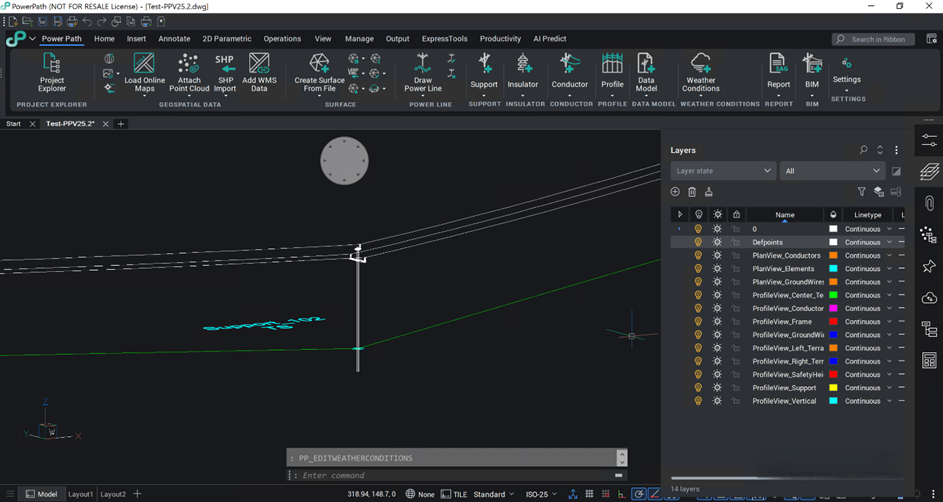Open the ISO-25 dimension style dropdown
Viewport: 943px width, 502px height.
tap(541, 494)
